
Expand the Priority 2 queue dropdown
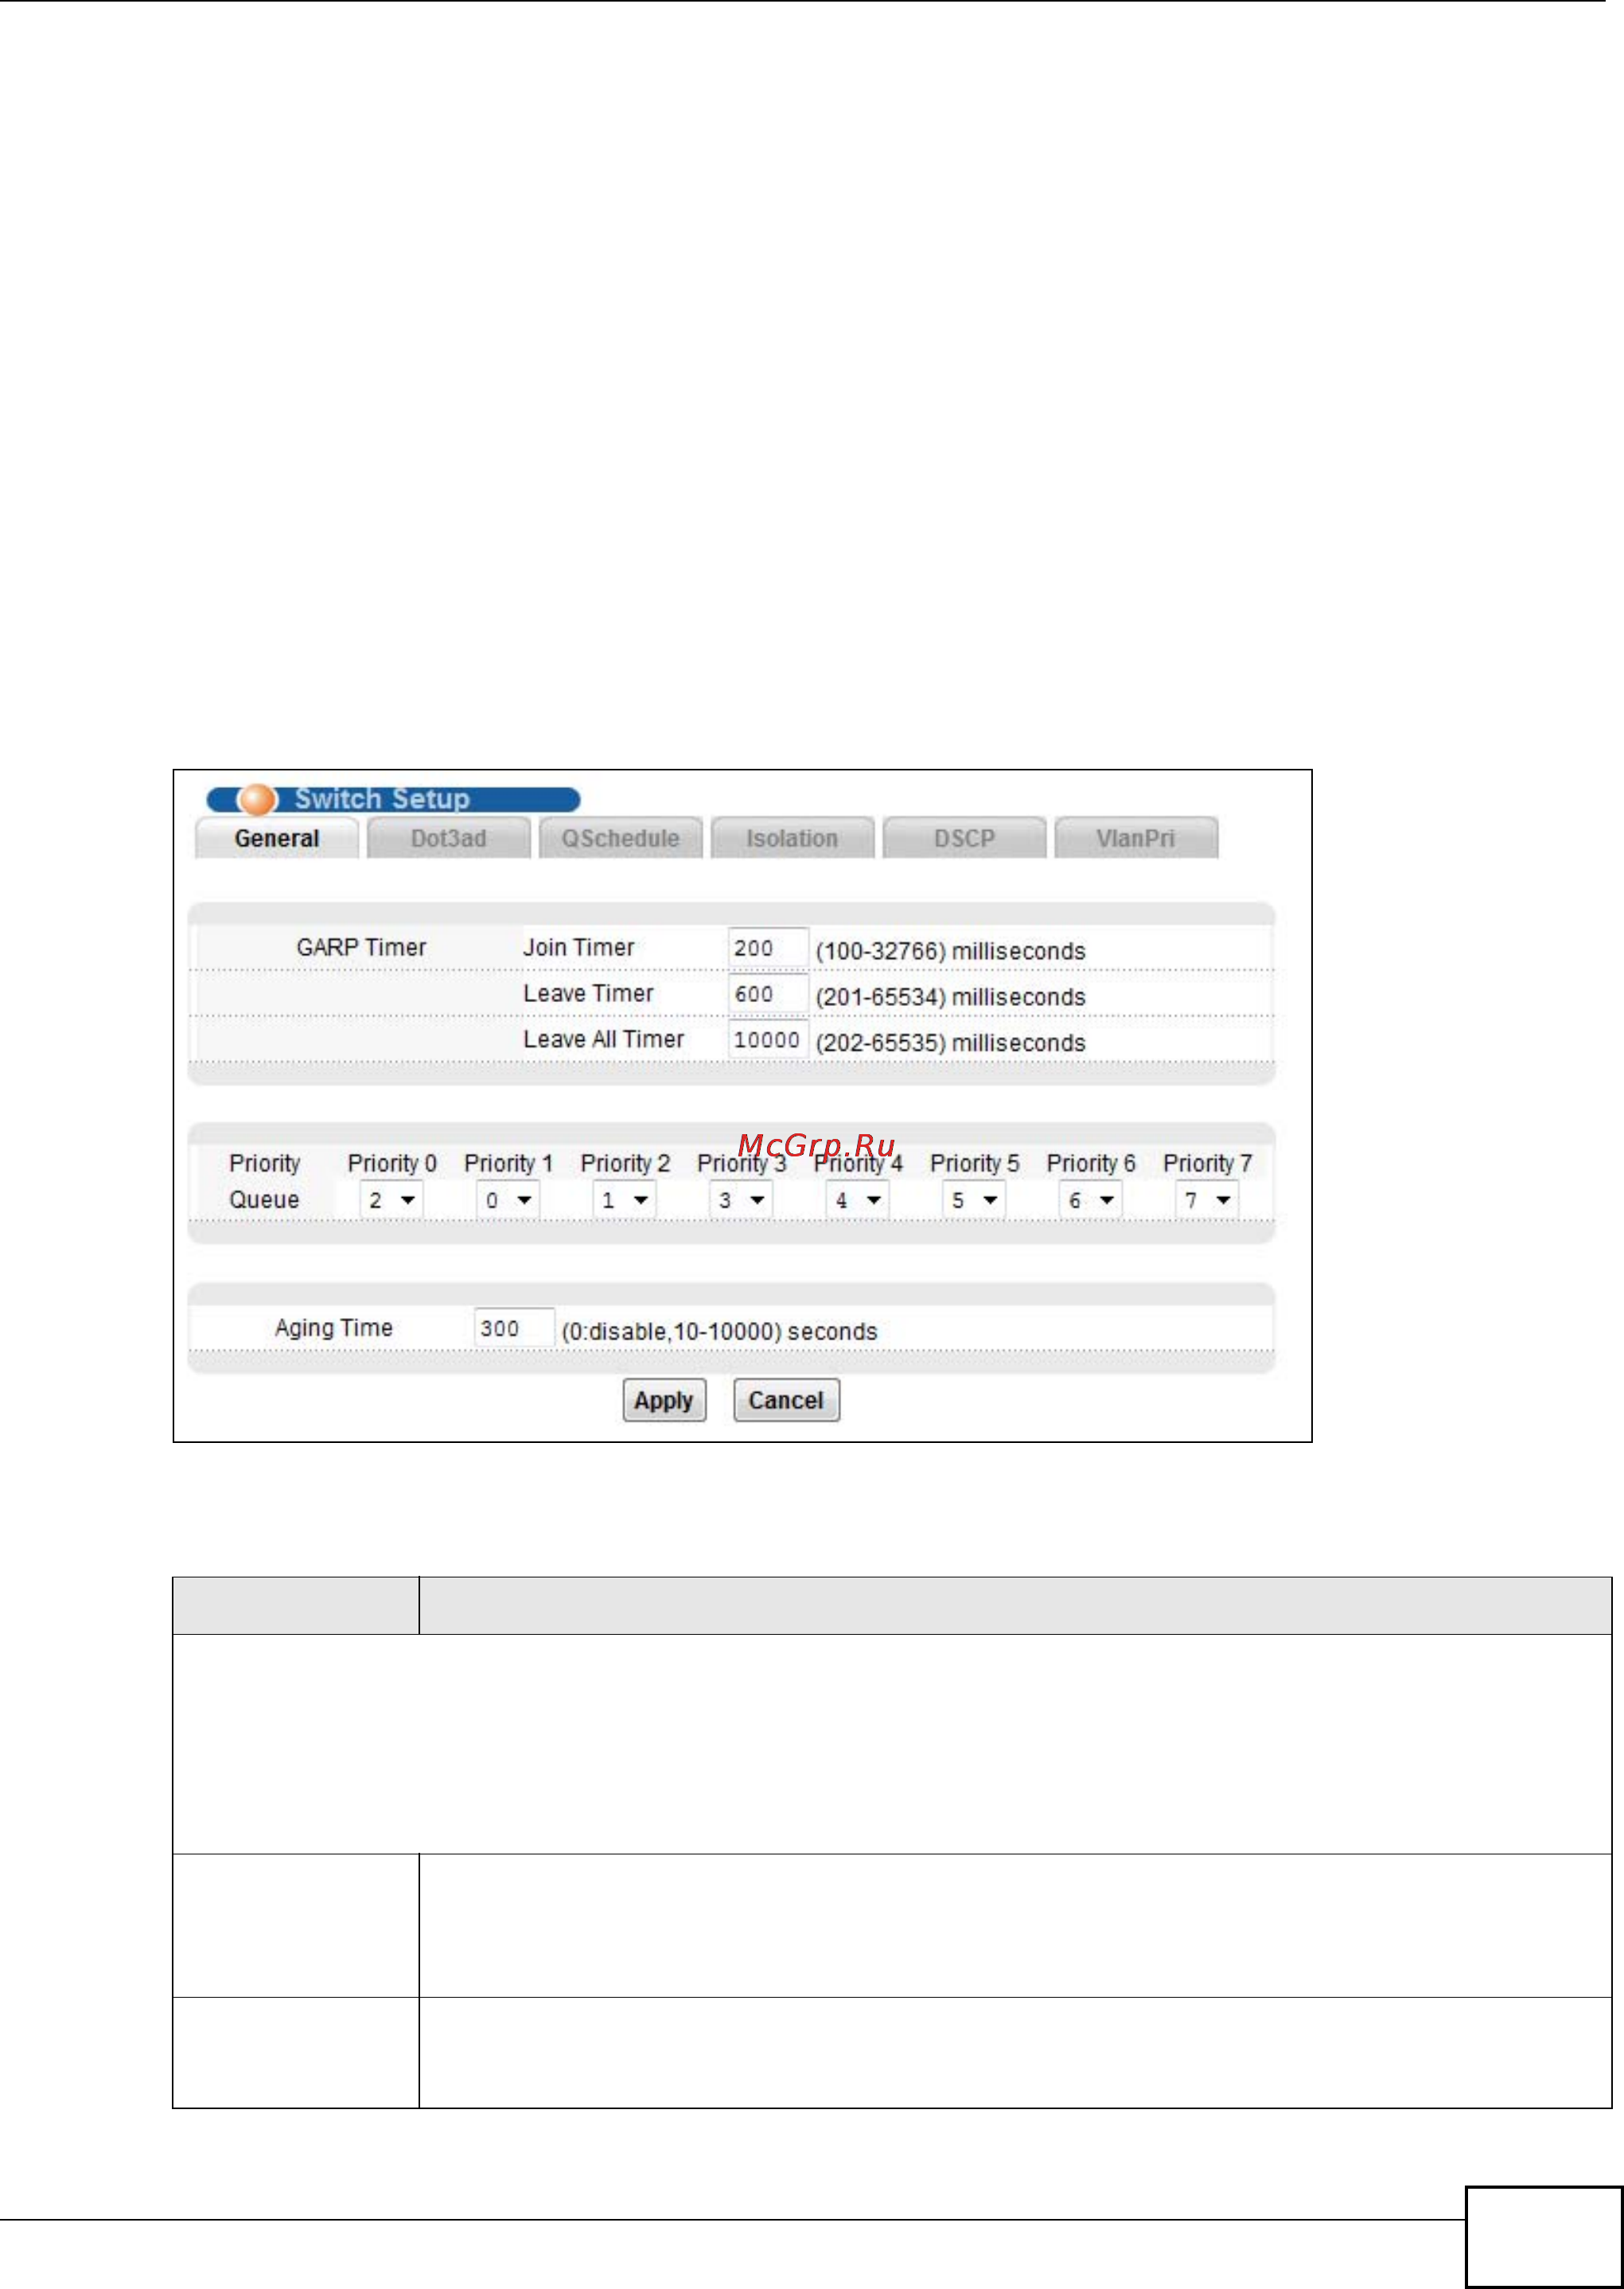[625, 1200]
